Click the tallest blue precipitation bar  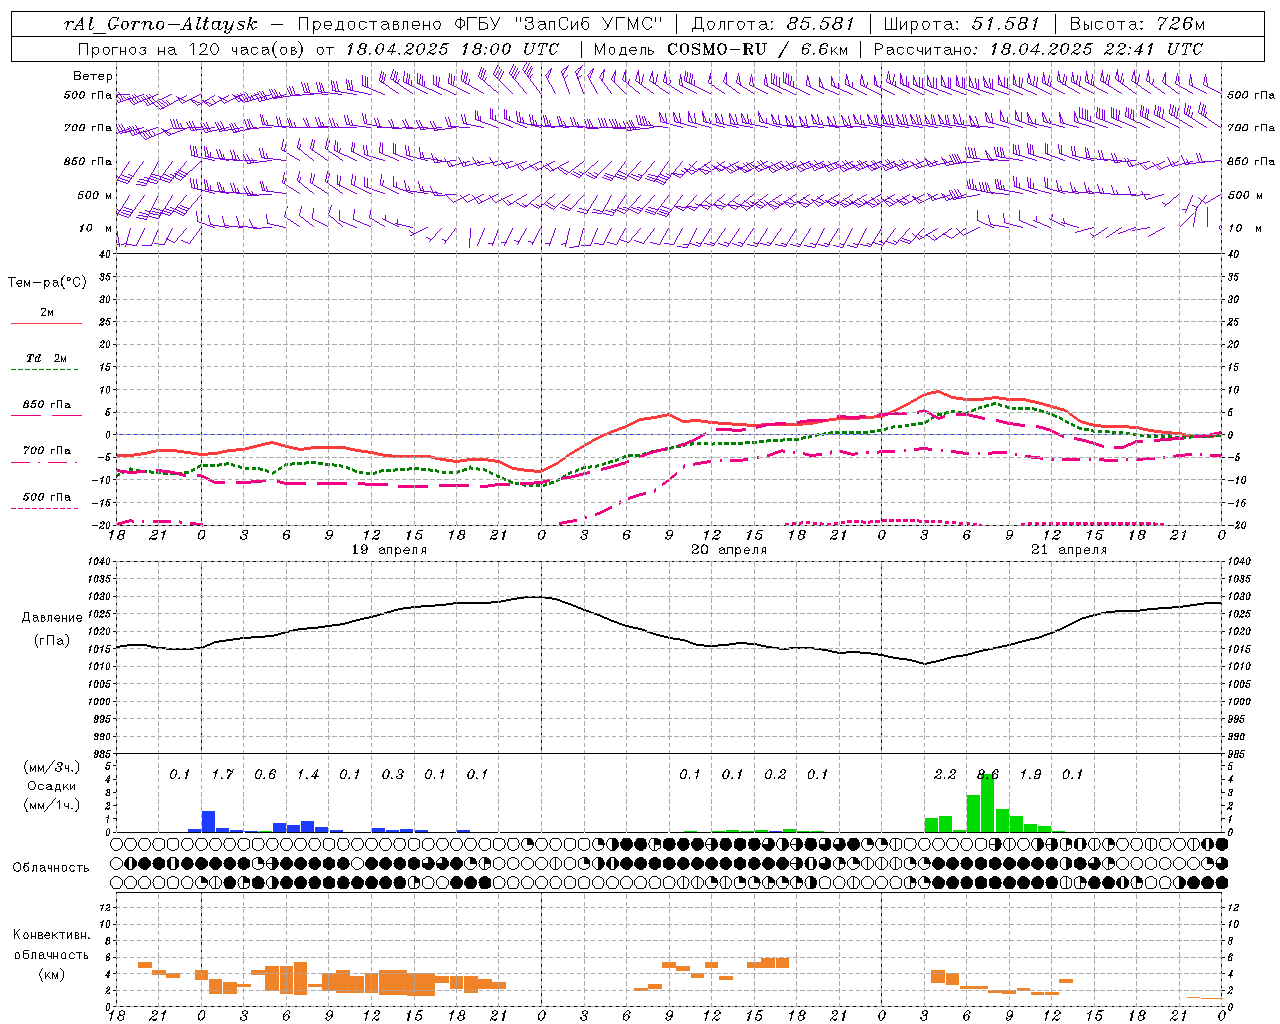tap(209, 821)
